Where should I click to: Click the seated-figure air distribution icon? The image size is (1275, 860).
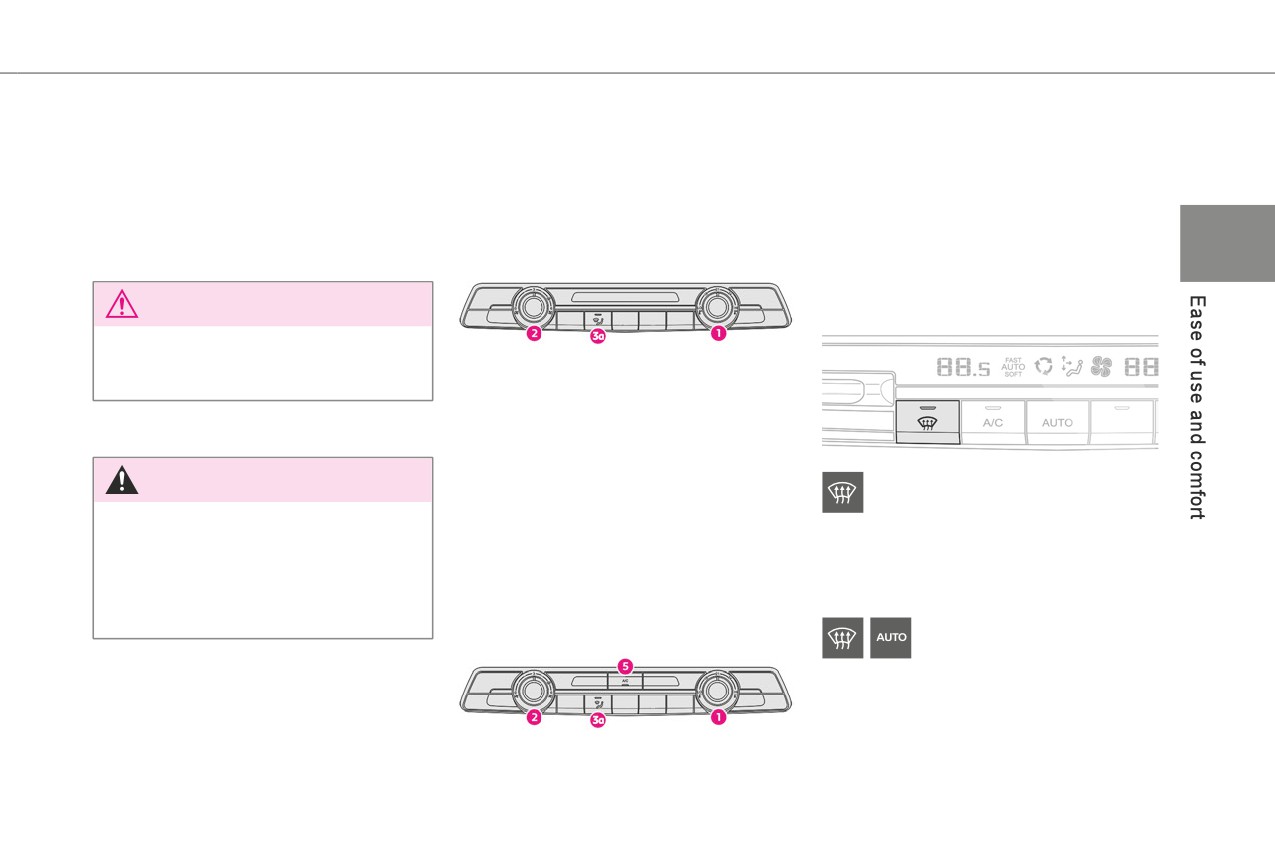click(x=1072, y=367)
